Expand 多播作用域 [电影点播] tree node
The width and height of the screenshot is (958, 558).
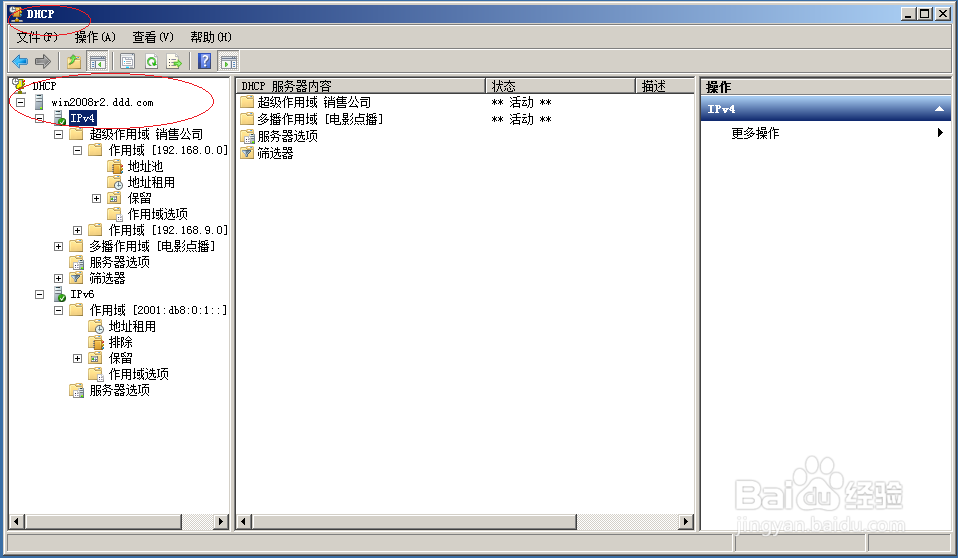(x=59, y=246)
